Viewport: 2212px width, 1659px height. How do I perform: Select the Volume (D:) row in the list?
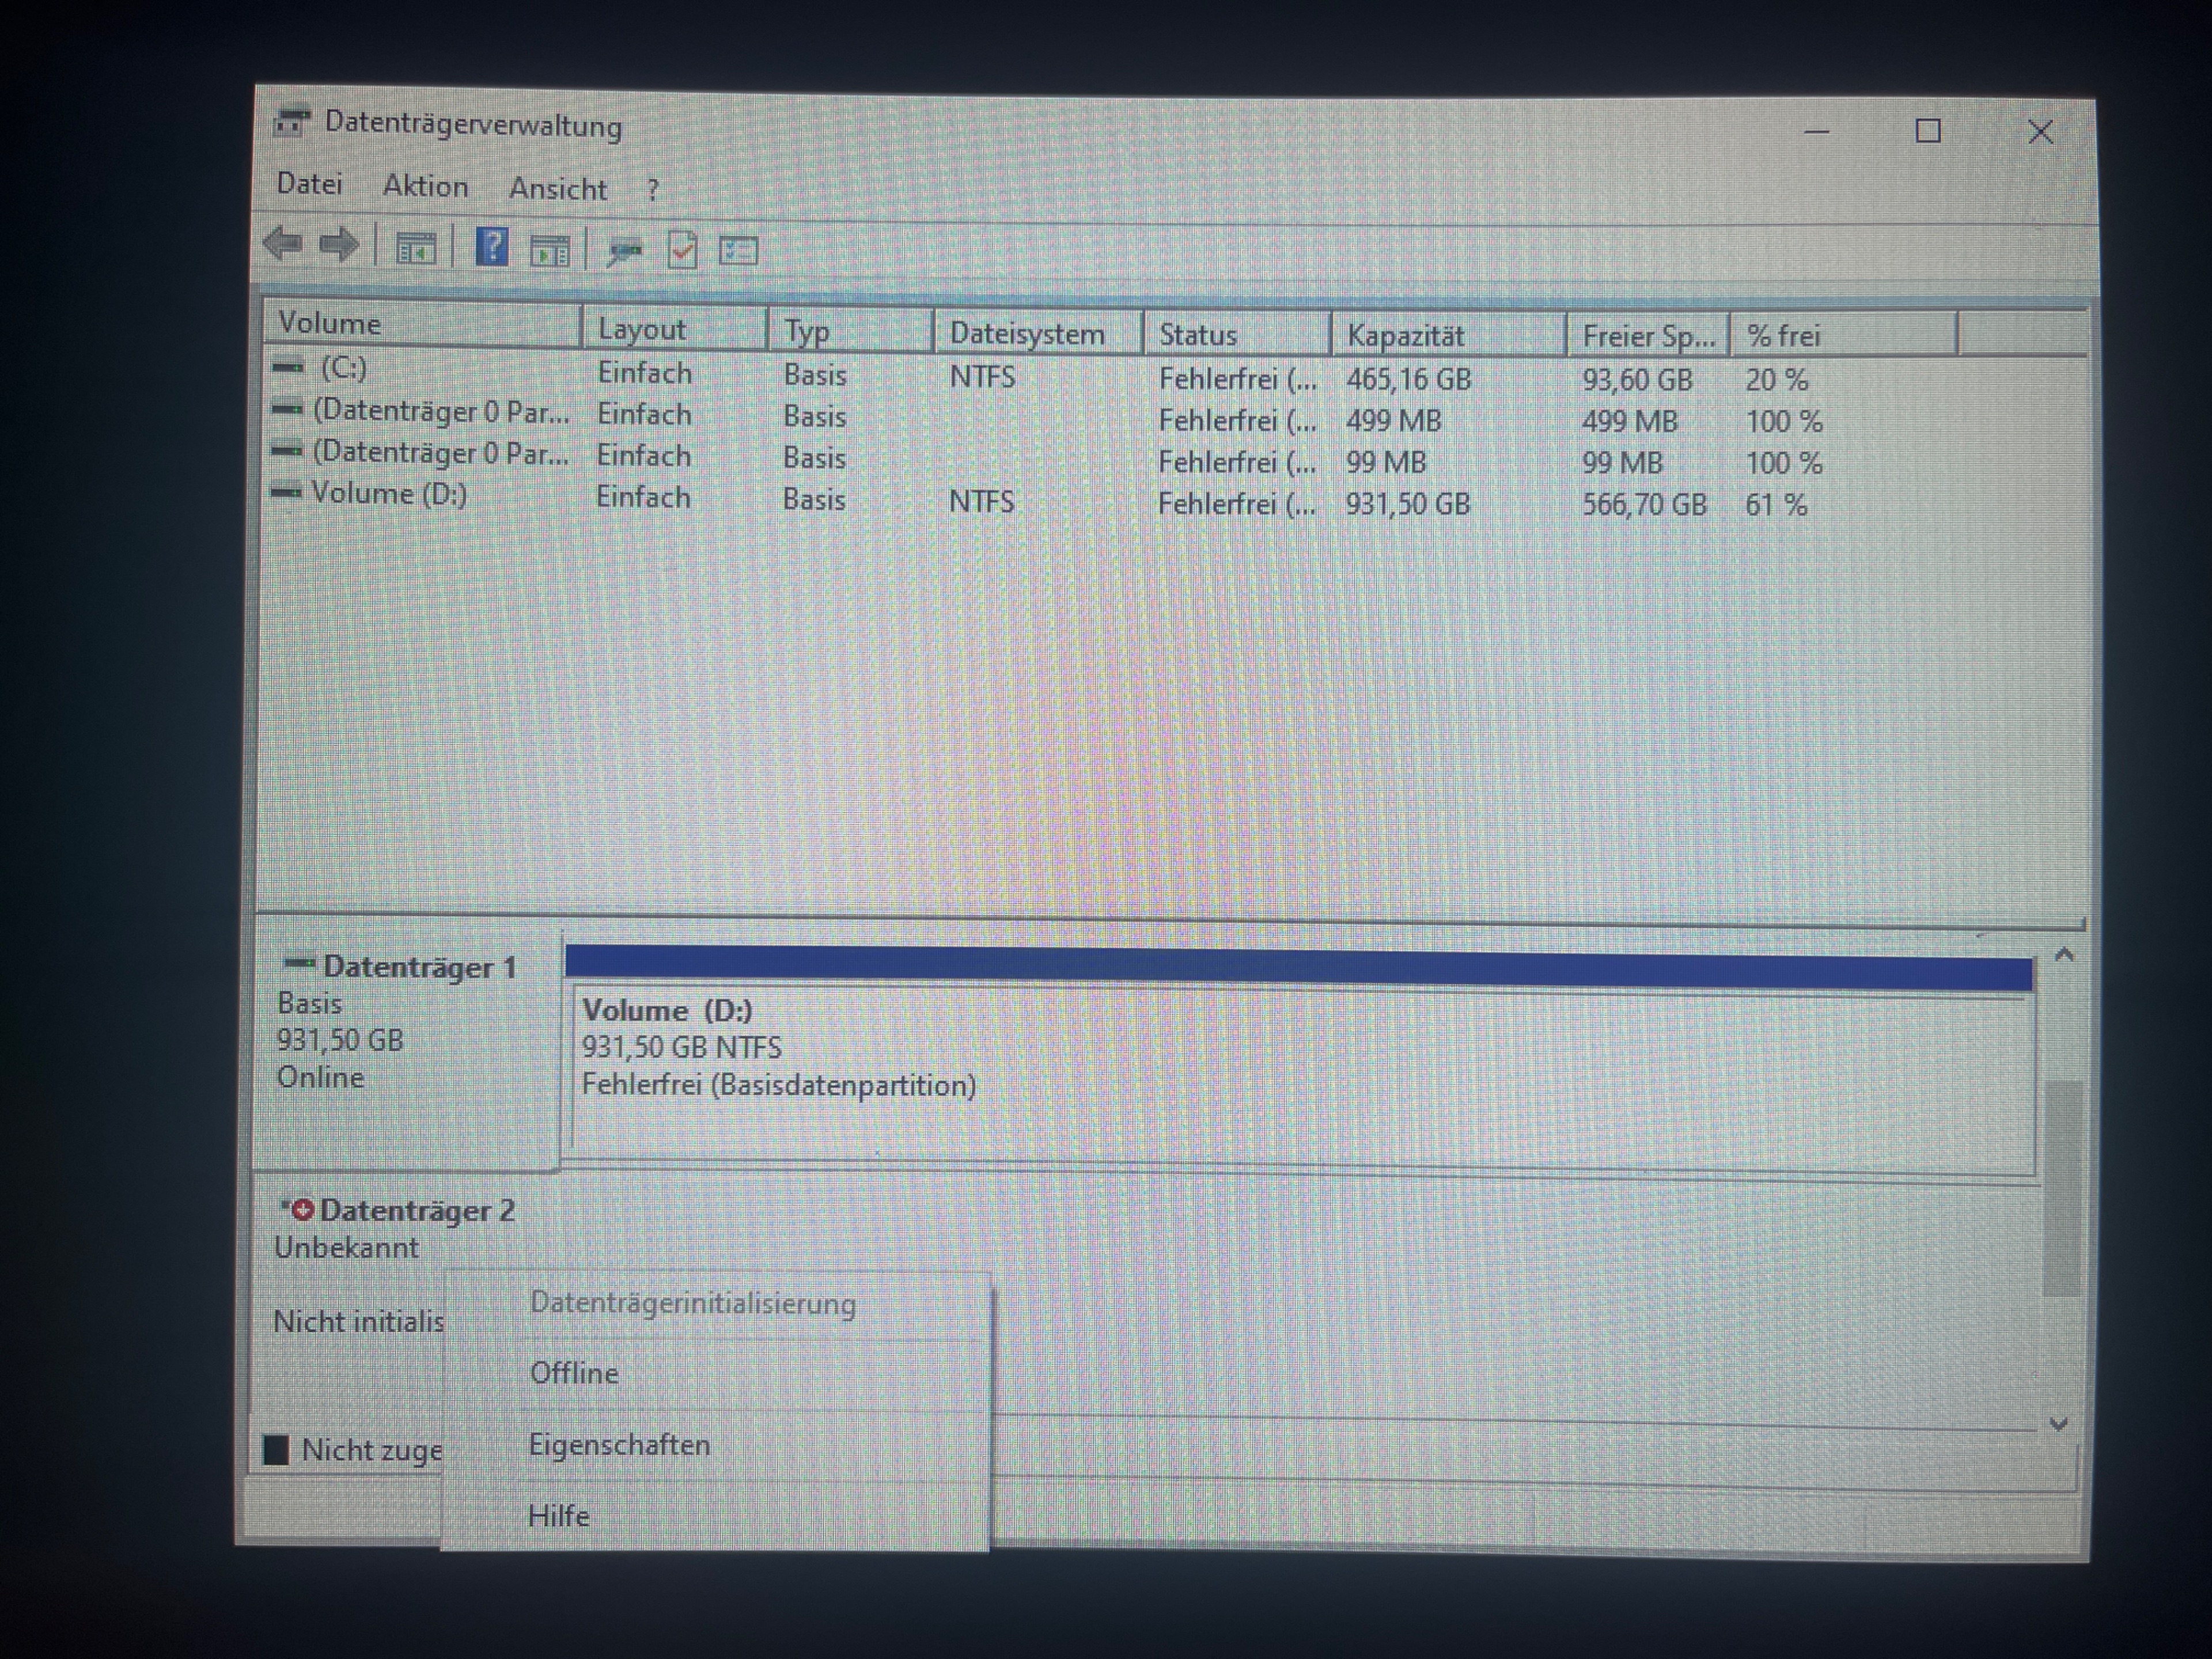pyautogui.click(x=389, y=494)
